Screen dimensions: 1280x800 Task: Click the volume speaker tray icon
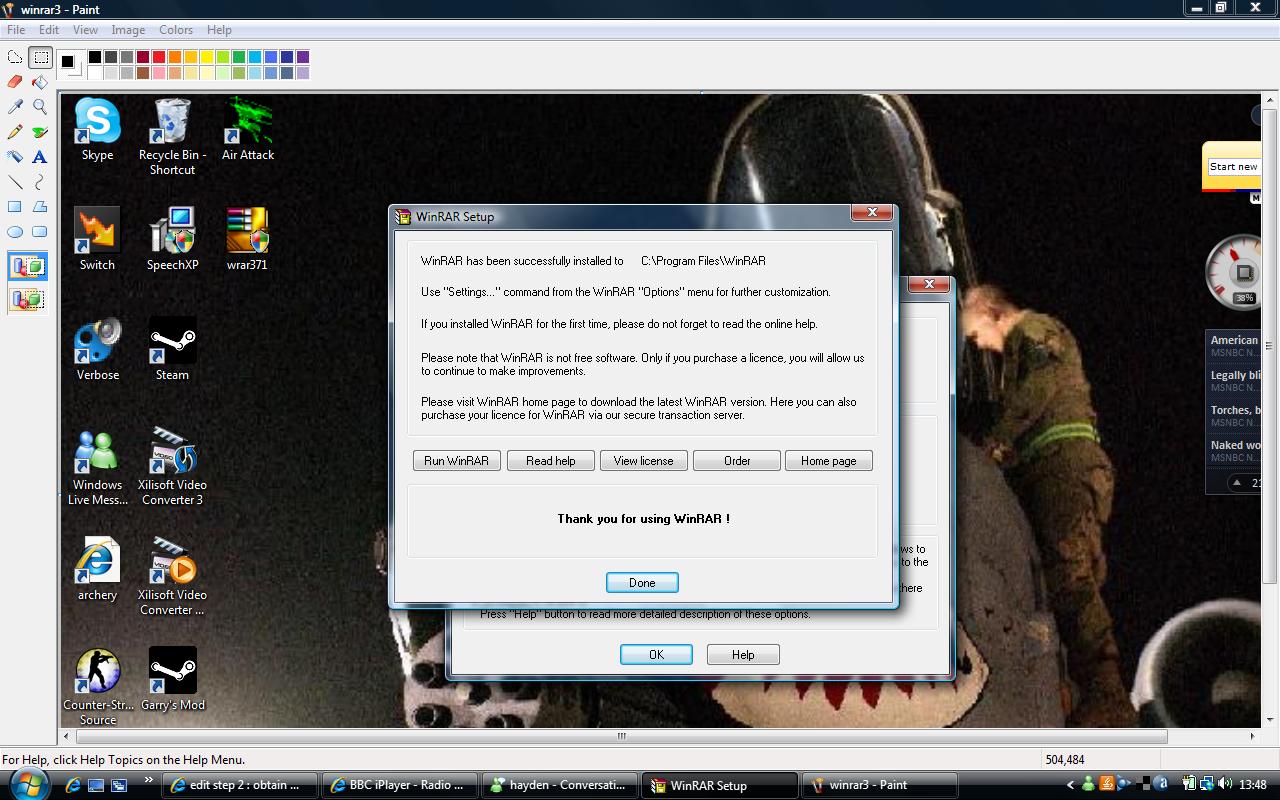[1226, 785]
